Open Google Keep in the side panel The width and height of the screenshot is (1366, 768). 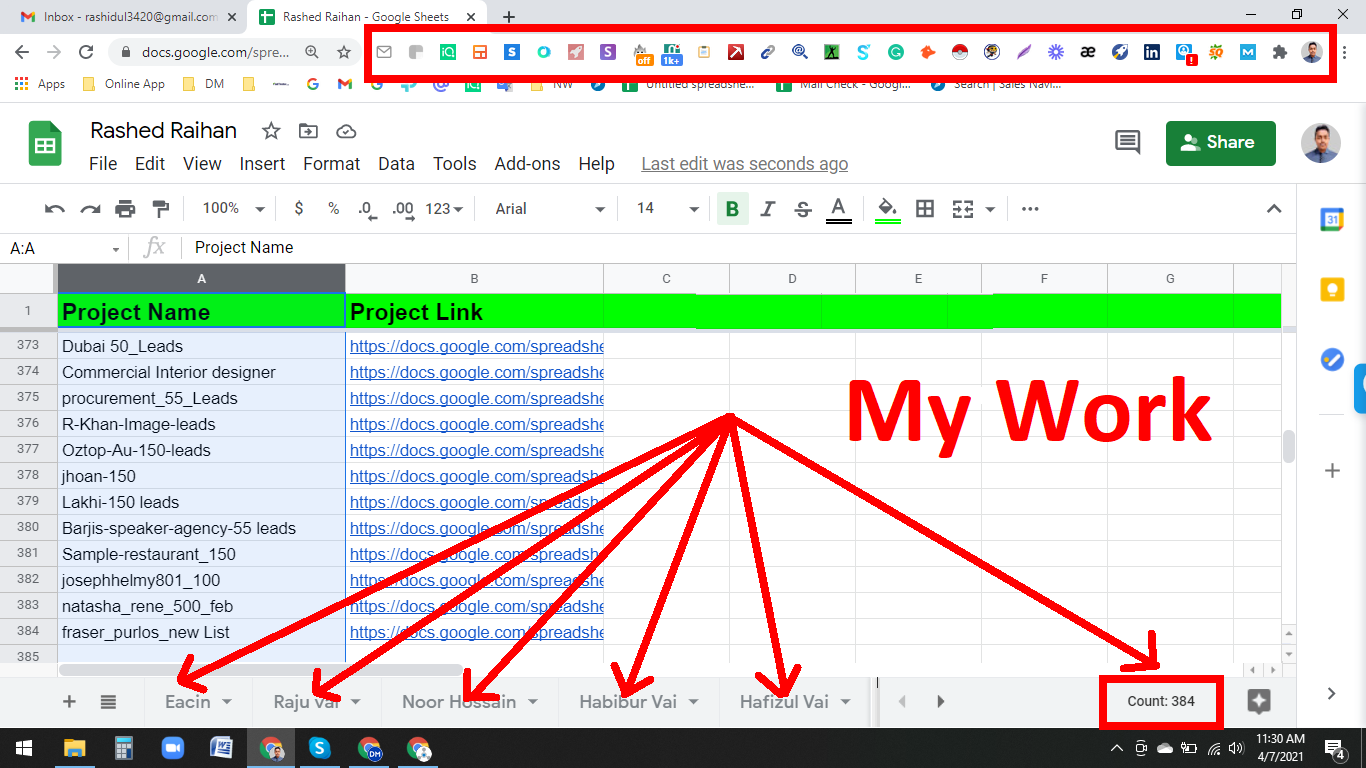[1332, 289]
